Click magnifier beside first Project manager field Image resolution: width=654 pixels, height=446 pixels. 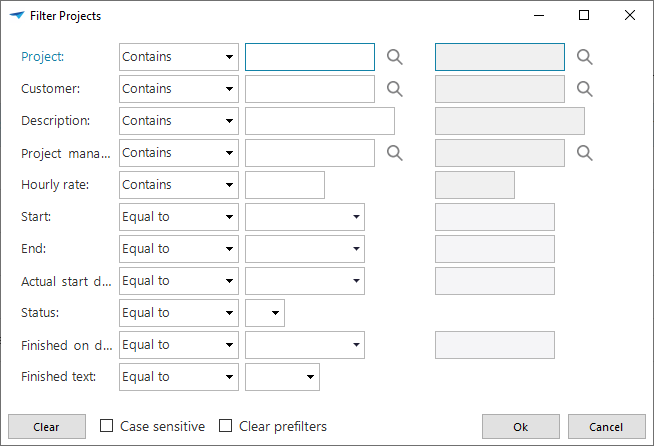click(x=395, y=153)
